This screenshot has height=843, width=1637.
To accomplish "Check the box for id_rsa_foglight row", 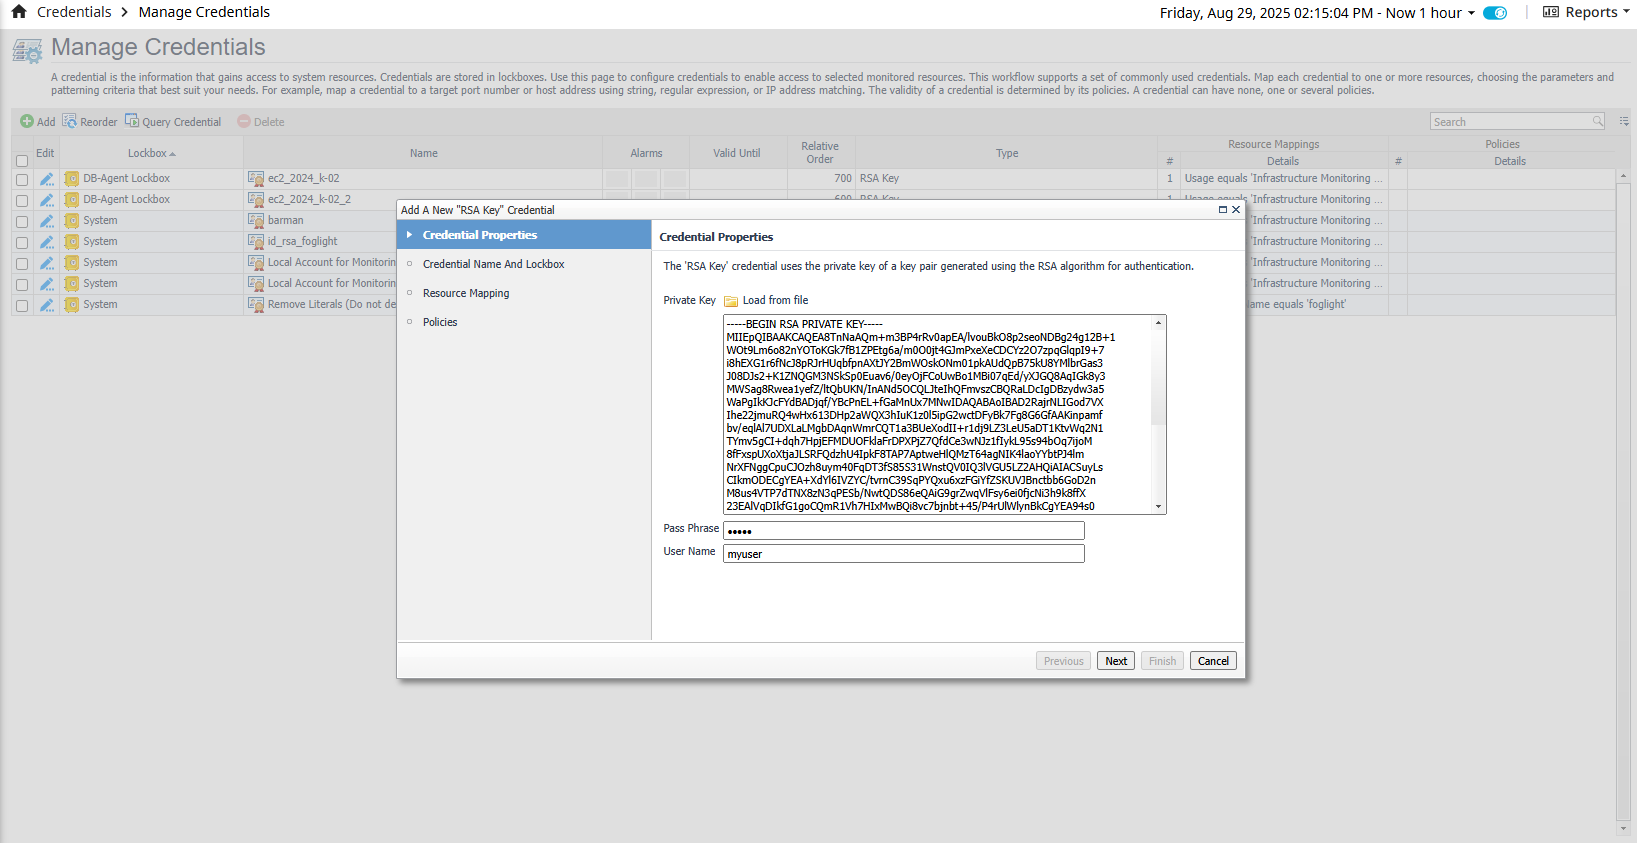I will point(22,242).
